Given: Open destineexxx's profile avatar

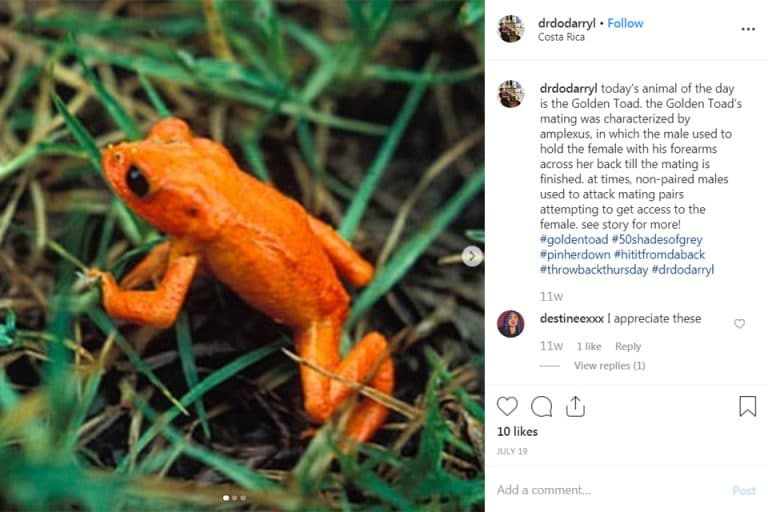Looking at the screenshot, I should (x=511, y=323).
